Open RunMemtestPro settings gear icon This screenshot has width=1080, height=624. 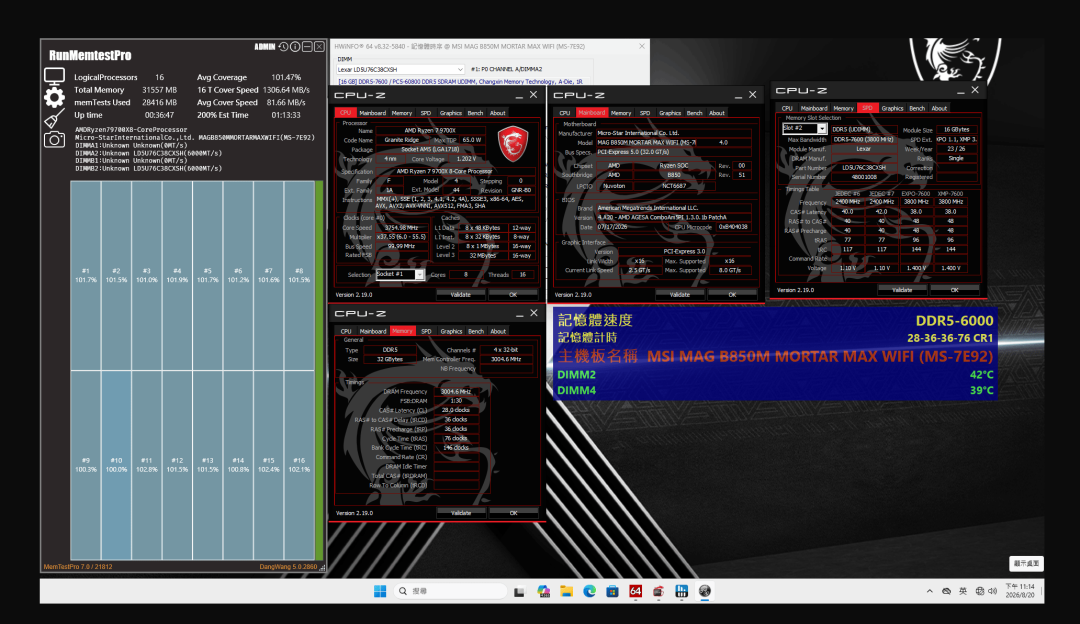(54, 97)
